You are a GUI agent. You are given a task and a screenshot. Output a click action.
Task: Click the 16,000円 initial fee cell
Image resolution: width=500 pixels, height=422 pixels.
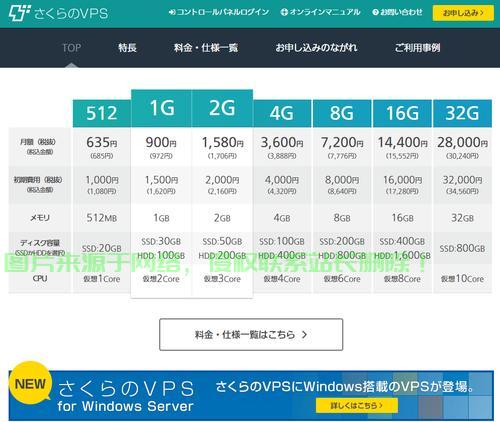(402, 185)
